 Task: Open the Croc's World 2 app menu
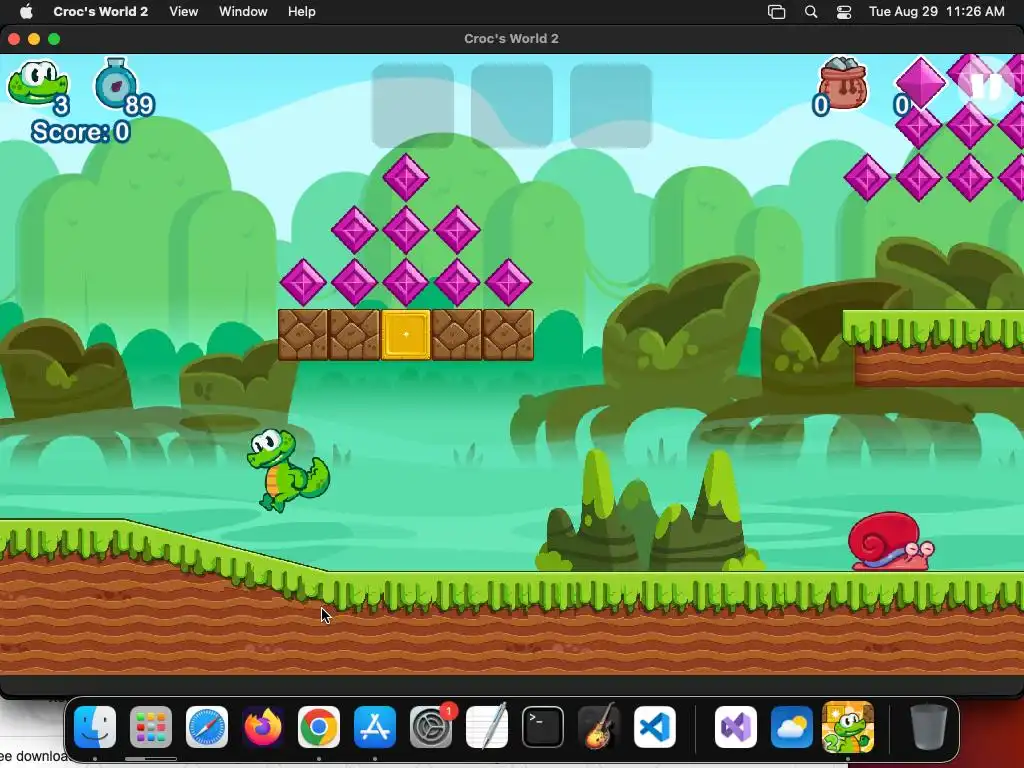(101, 11)
